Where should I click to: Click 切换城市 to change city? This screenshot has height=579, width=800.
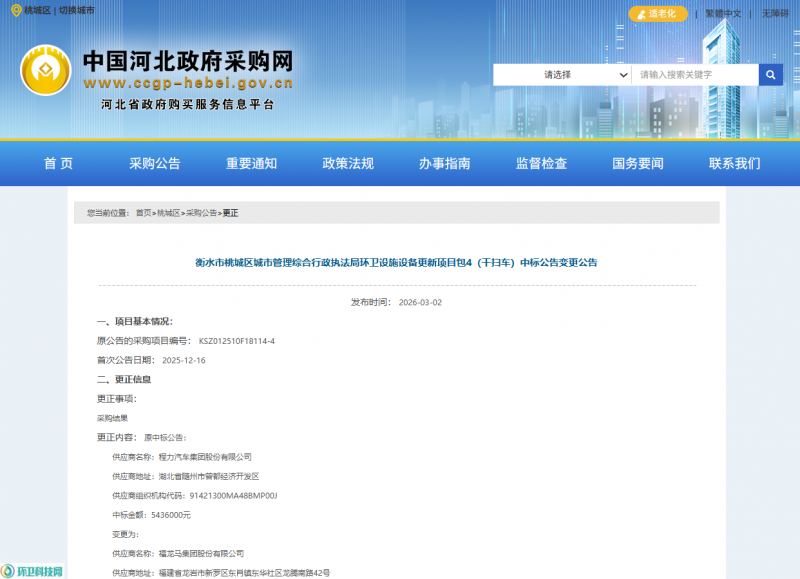77,10
